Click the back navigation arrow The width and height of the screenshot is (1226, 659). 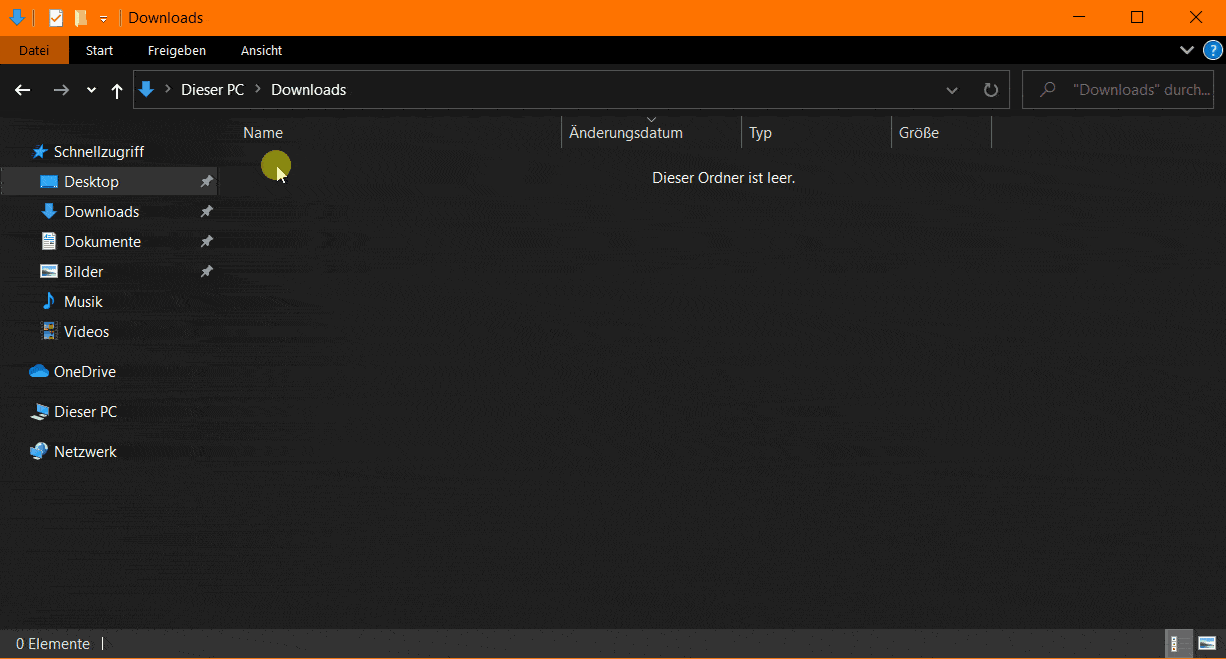point(23,90)
